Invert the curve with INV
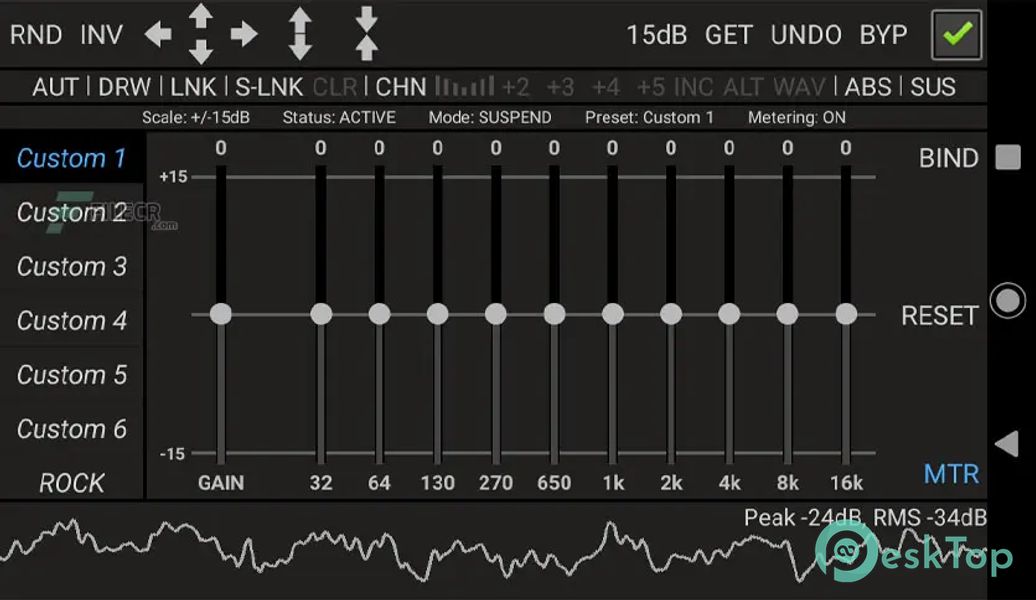This screenshot has width=1036, height=600. (x=102, y=34)
